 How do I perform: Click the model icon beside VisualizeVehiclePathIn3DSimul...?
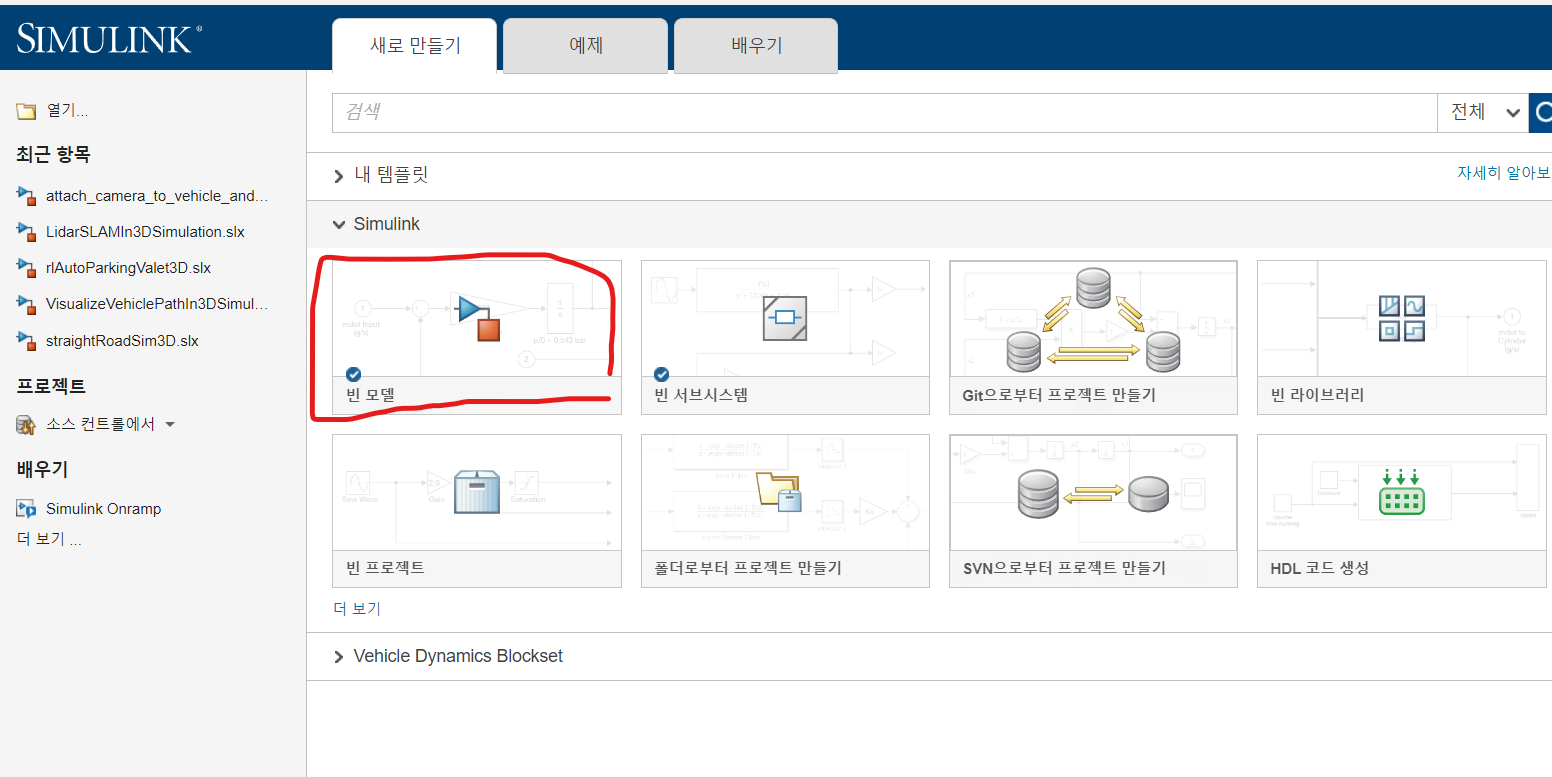(26, 304)
